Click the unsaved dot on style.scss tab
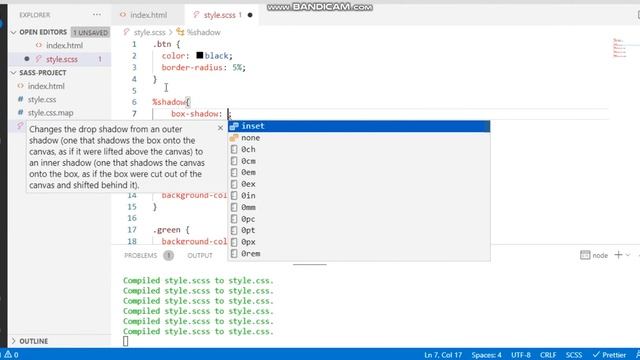 tap(250, 15)
